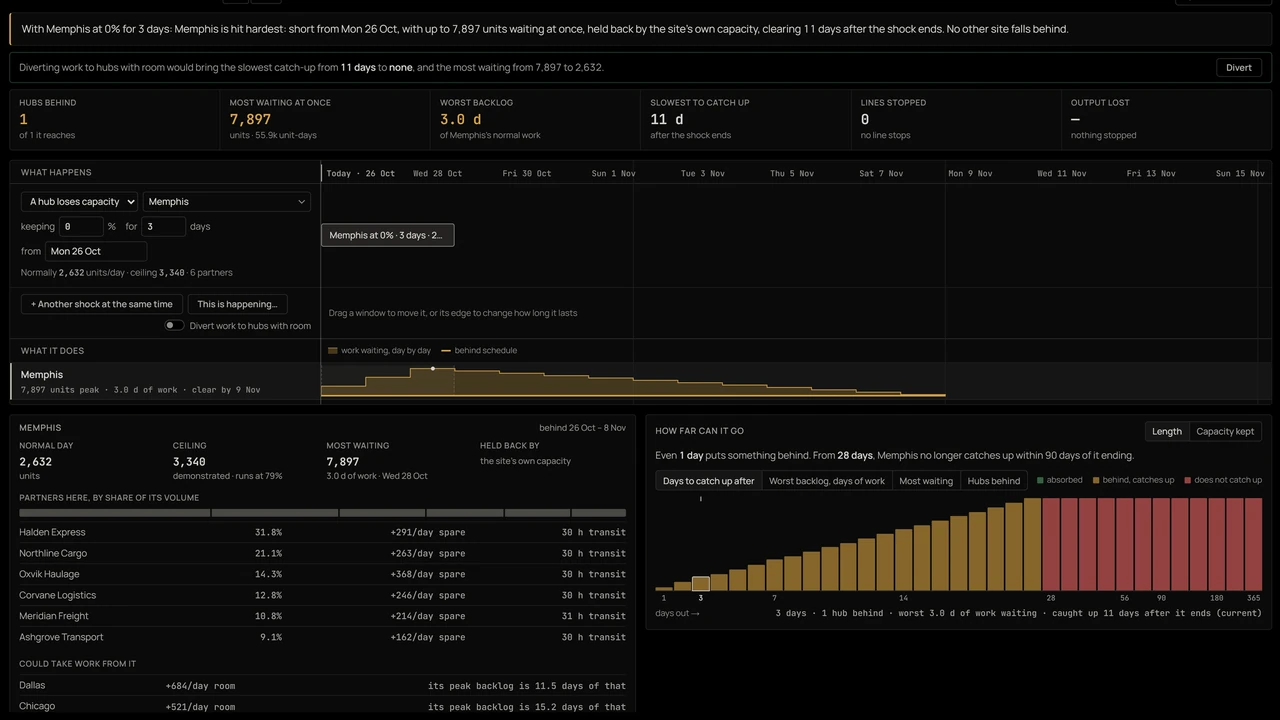Click '+291/day spare' for Halden Express
The image size is (1280, 720).
point(428,533)
